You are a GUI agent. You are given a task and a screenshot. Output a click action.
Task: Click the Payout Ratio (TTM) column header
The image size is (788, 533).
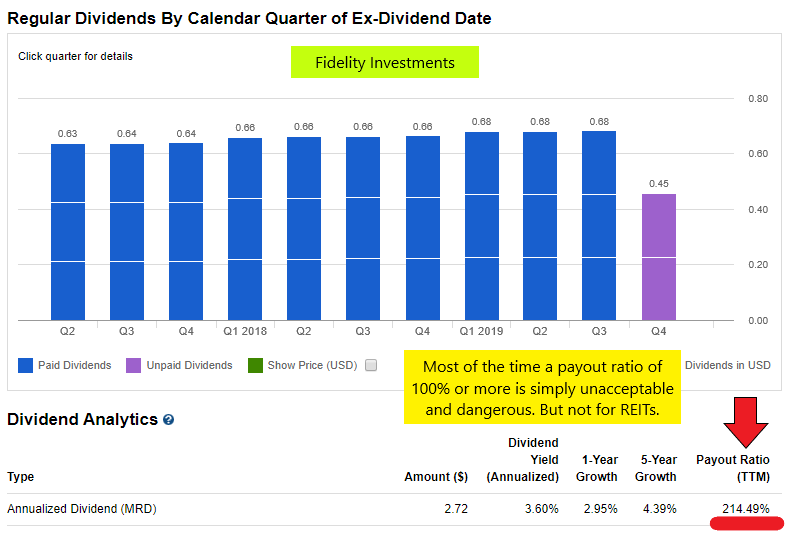pyautogui.click(x=732, y=468)
